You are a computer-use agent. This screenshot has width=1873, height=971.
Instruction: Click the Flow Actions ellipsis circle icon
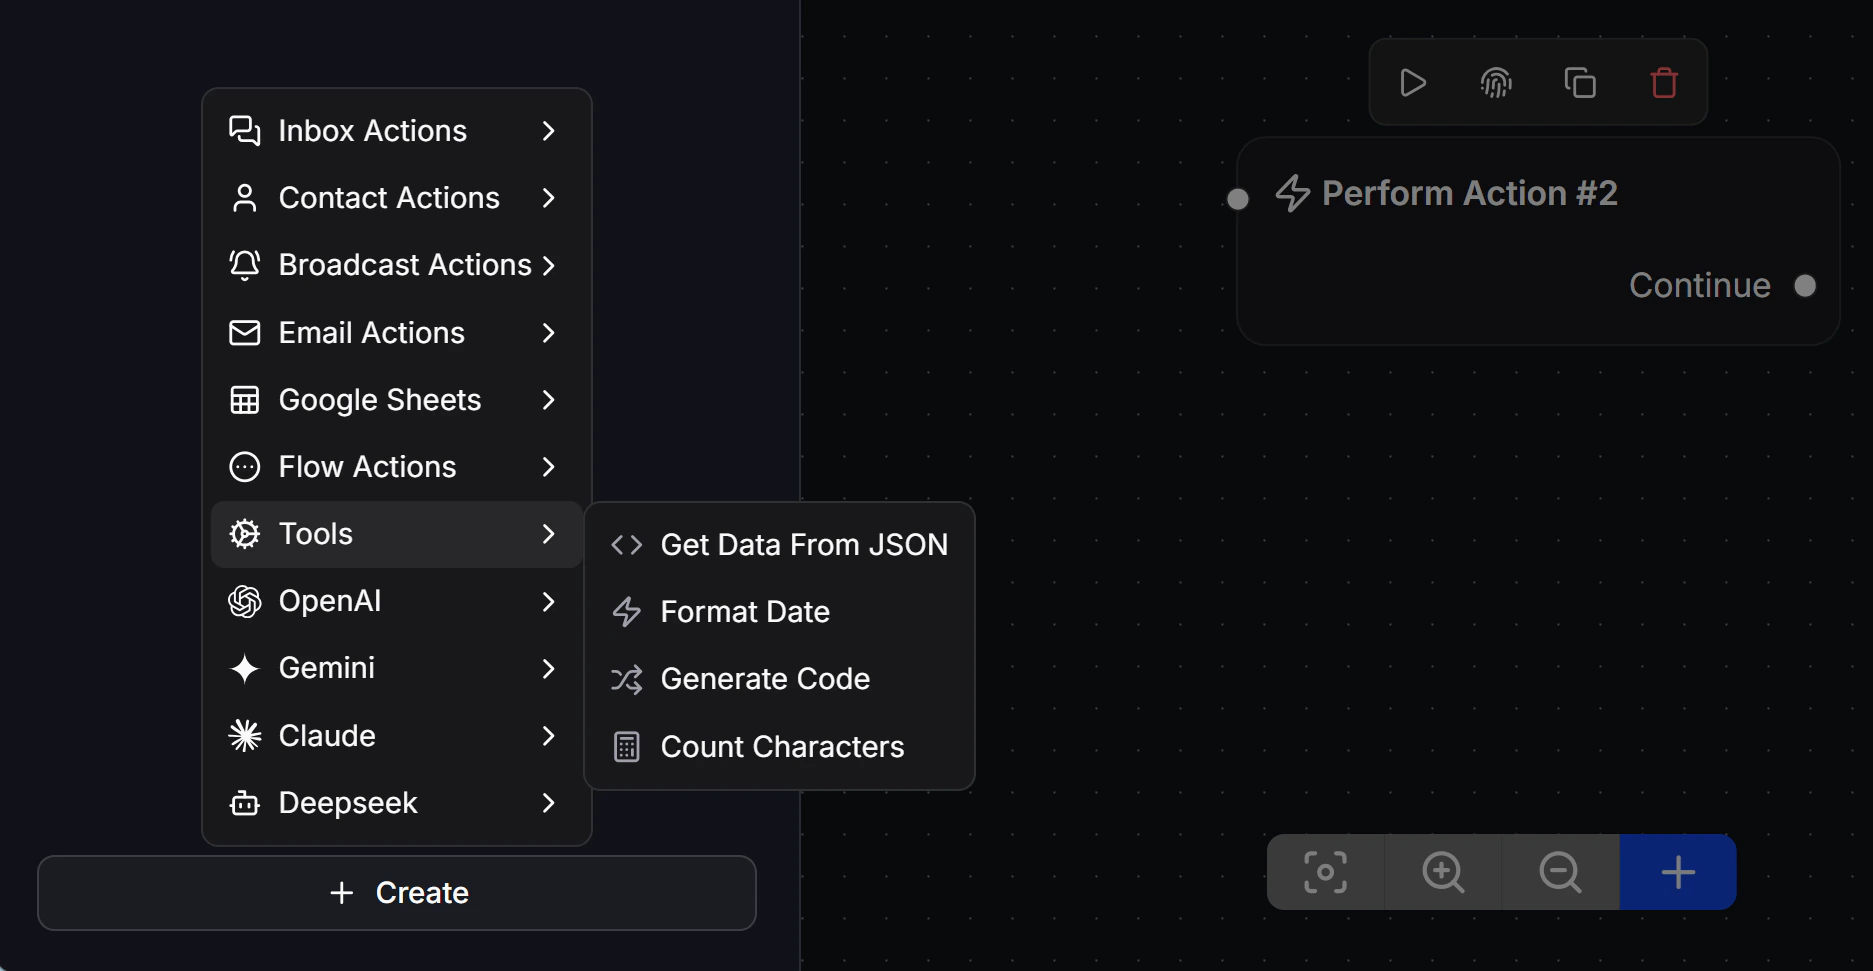(244, 467)
